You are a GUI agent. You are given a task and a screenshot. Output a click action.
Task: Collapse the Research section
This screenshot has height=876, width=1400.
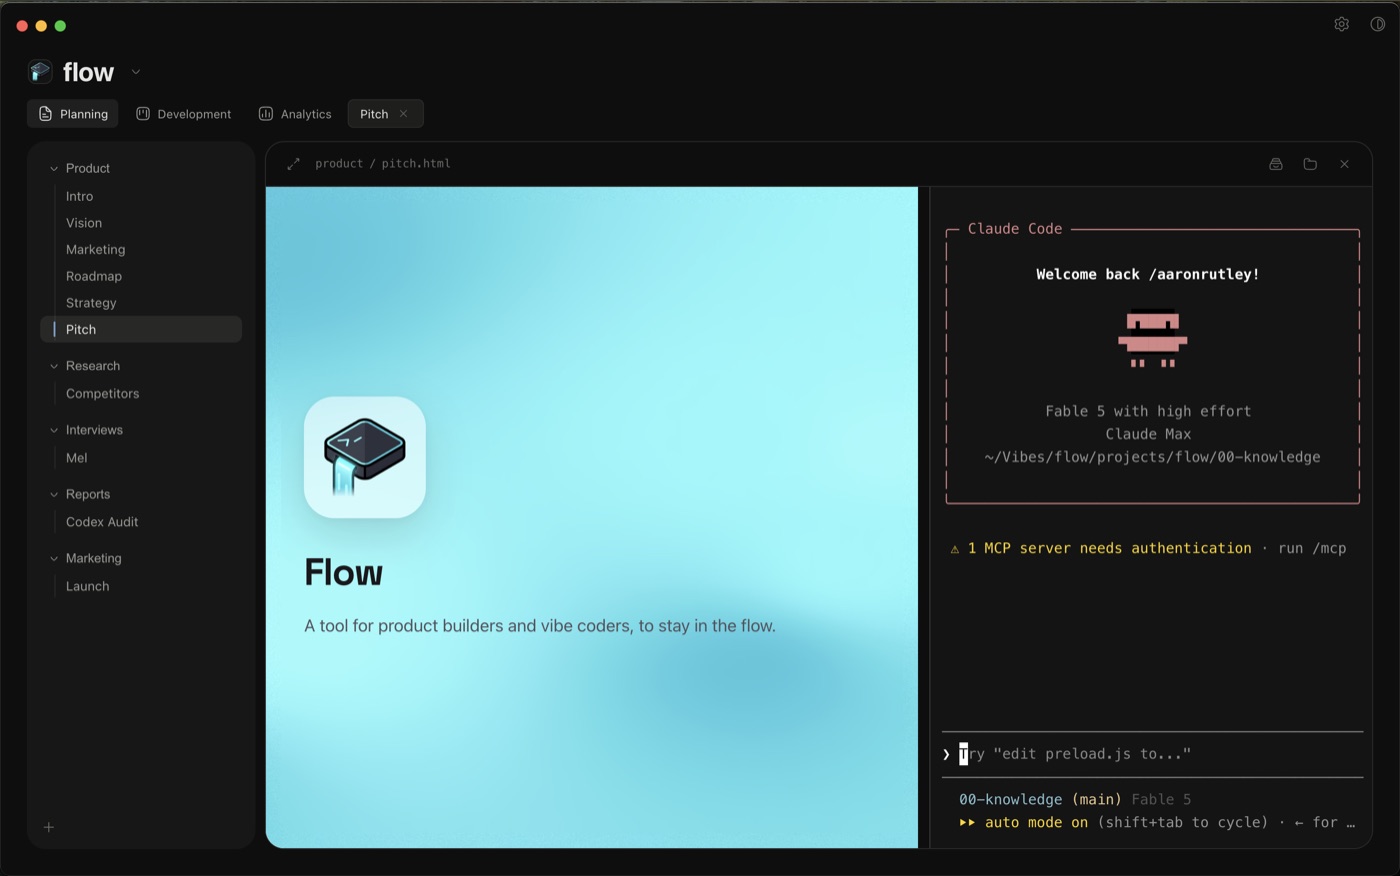click(54, 366)
